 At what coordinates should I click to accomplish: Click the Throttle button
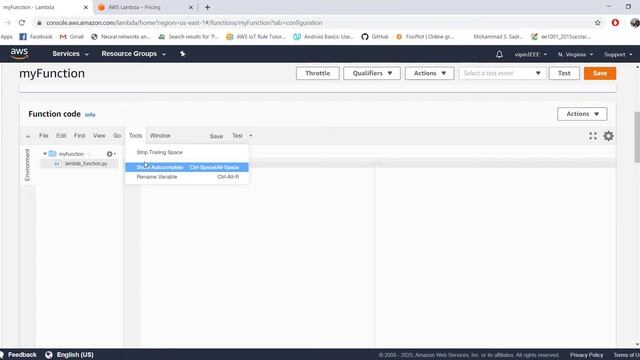318,73
